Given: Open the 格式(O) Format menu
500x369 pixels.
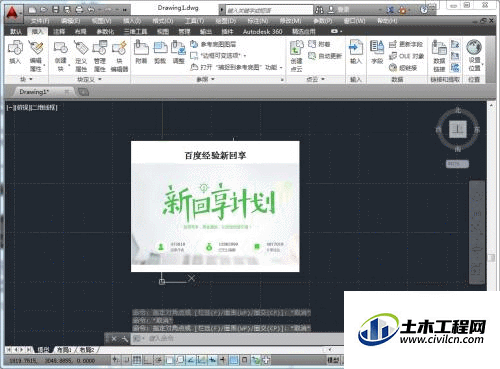Looking at the screenshot, I should (163, 21).
